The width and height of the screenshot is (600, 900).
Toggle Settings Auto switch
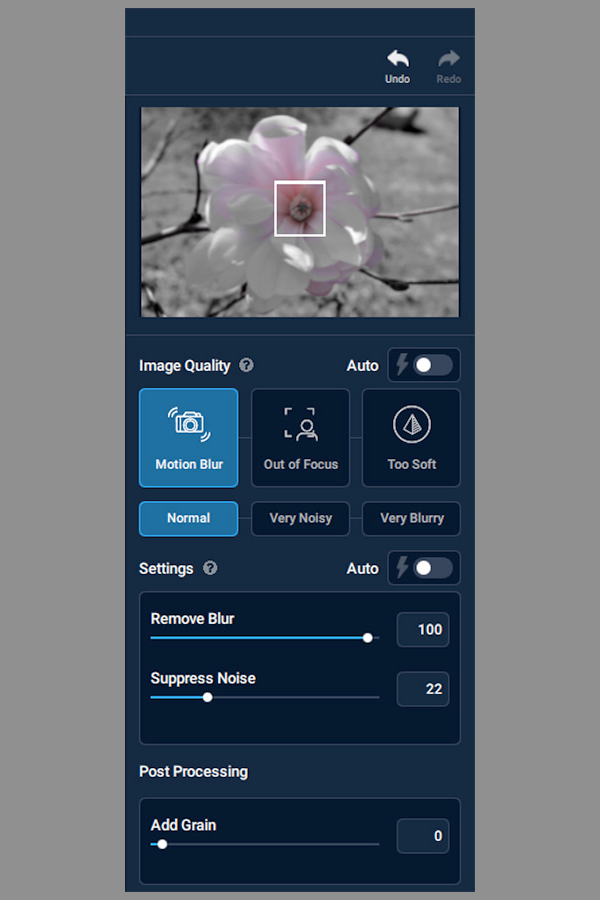pos(432,568)
